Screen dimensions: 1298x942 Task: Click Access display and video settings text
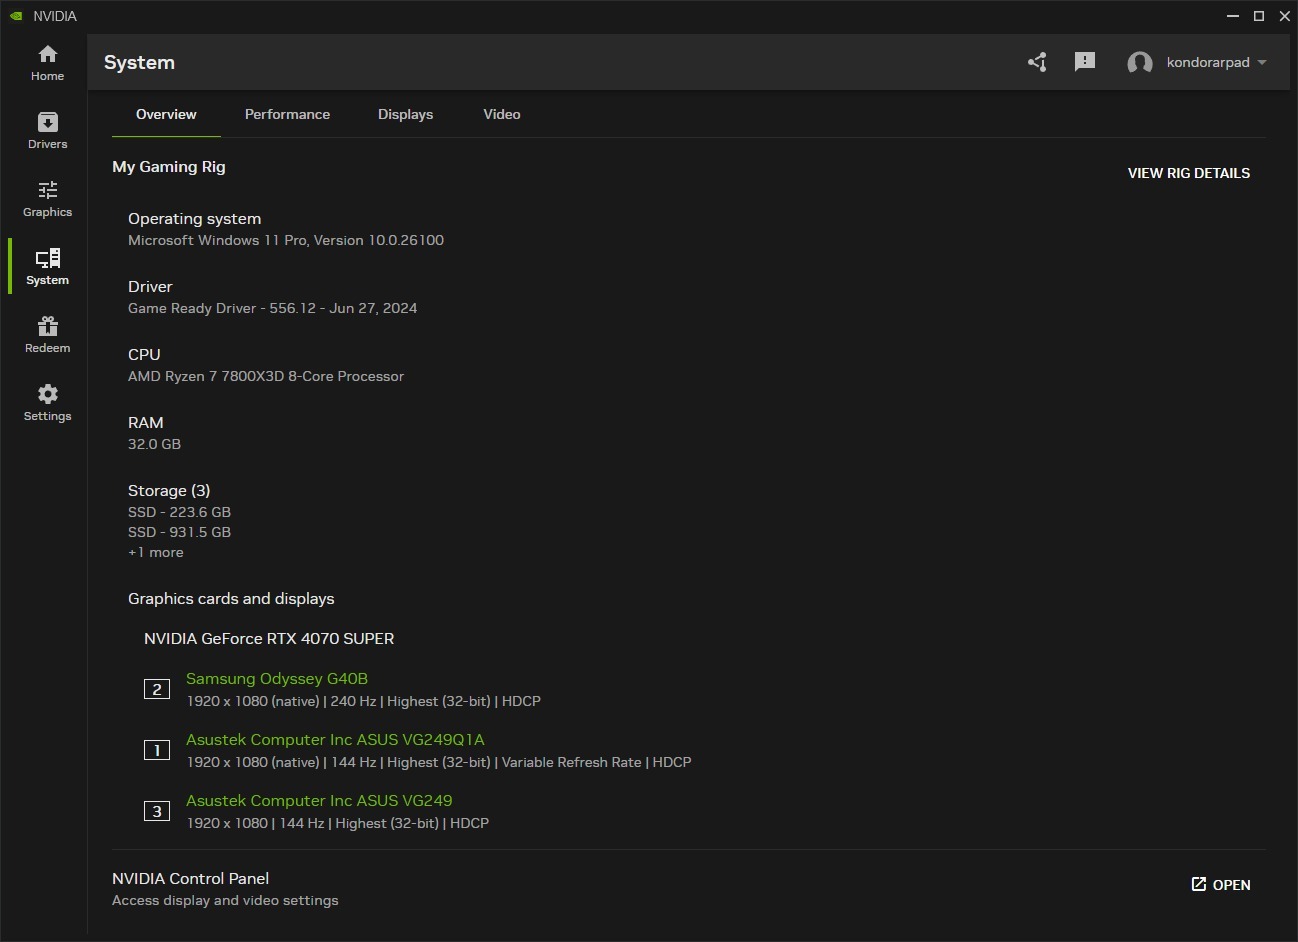click(x=225, y=901)
